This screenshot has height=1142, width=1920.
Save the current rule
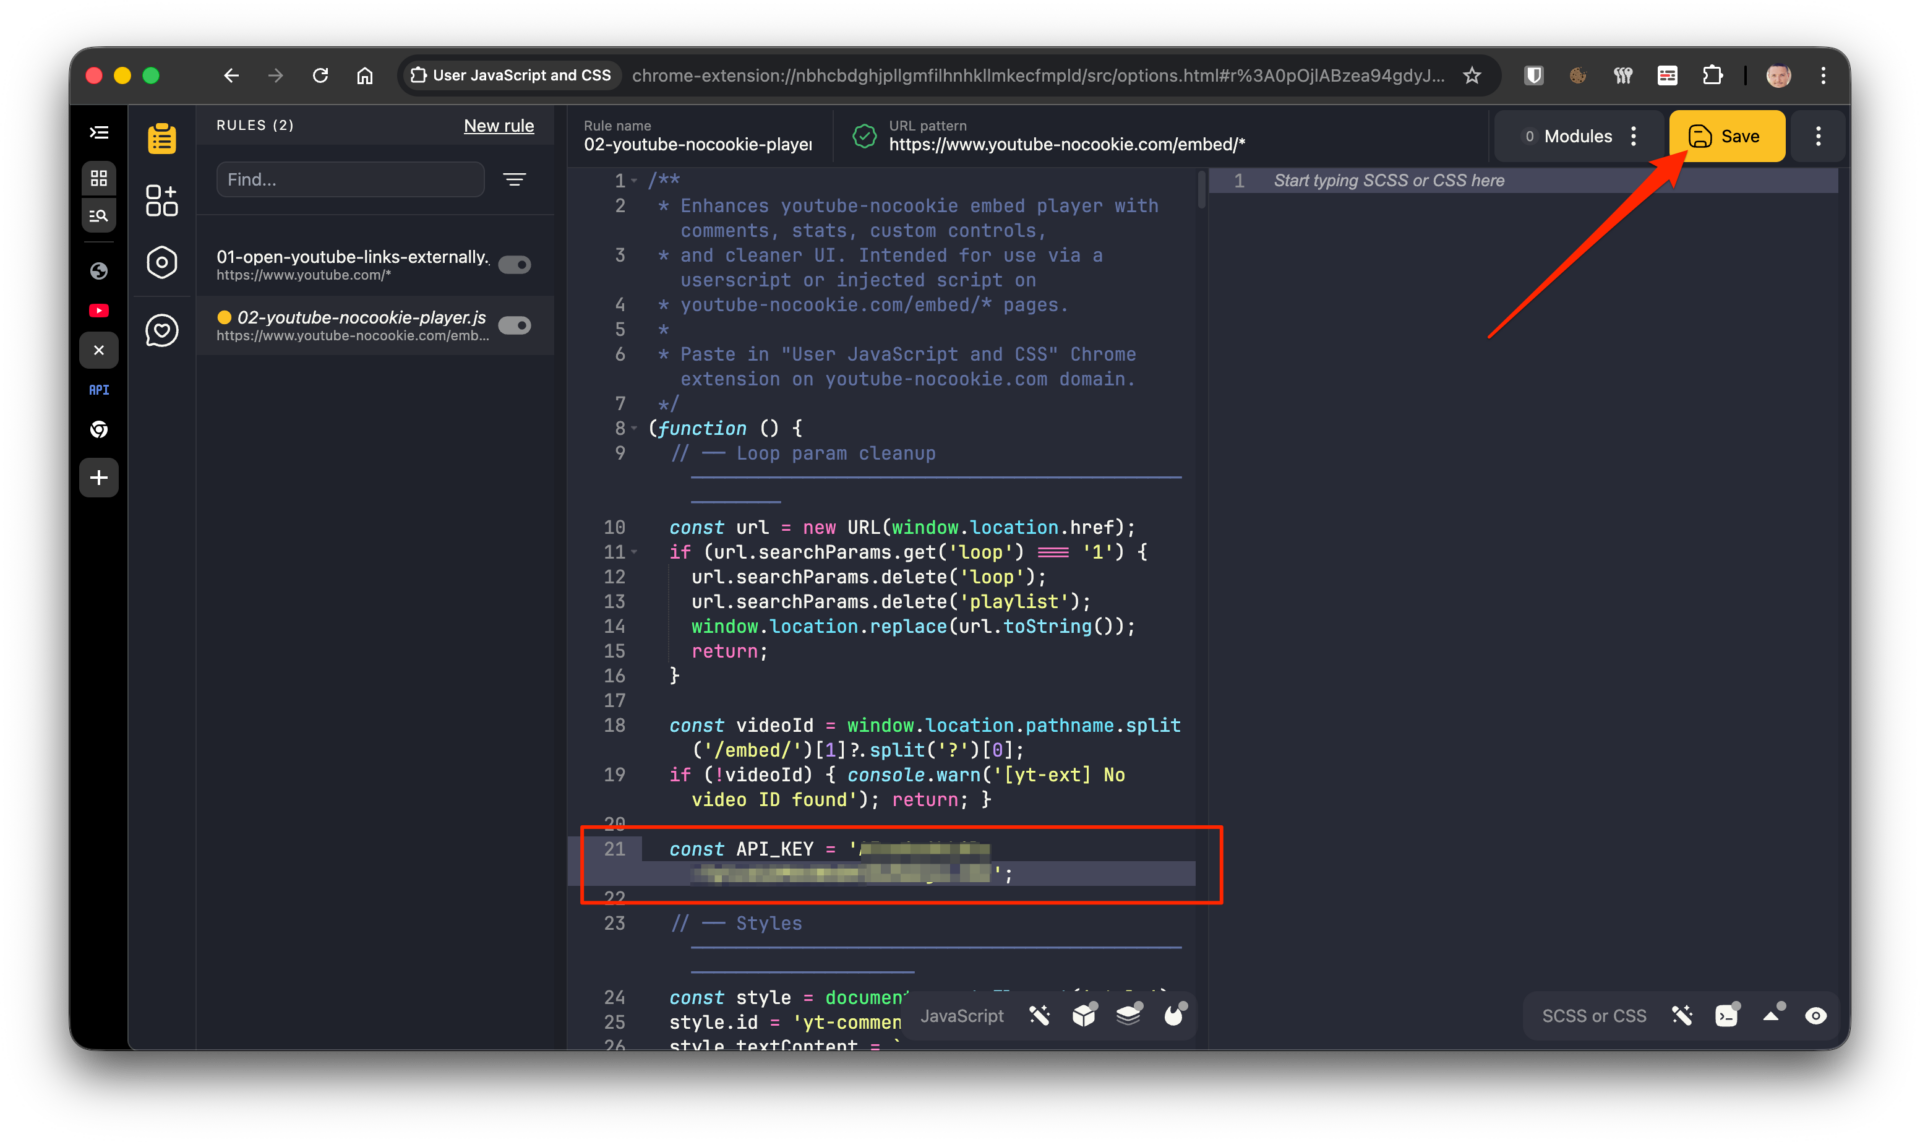point(1726,136)
